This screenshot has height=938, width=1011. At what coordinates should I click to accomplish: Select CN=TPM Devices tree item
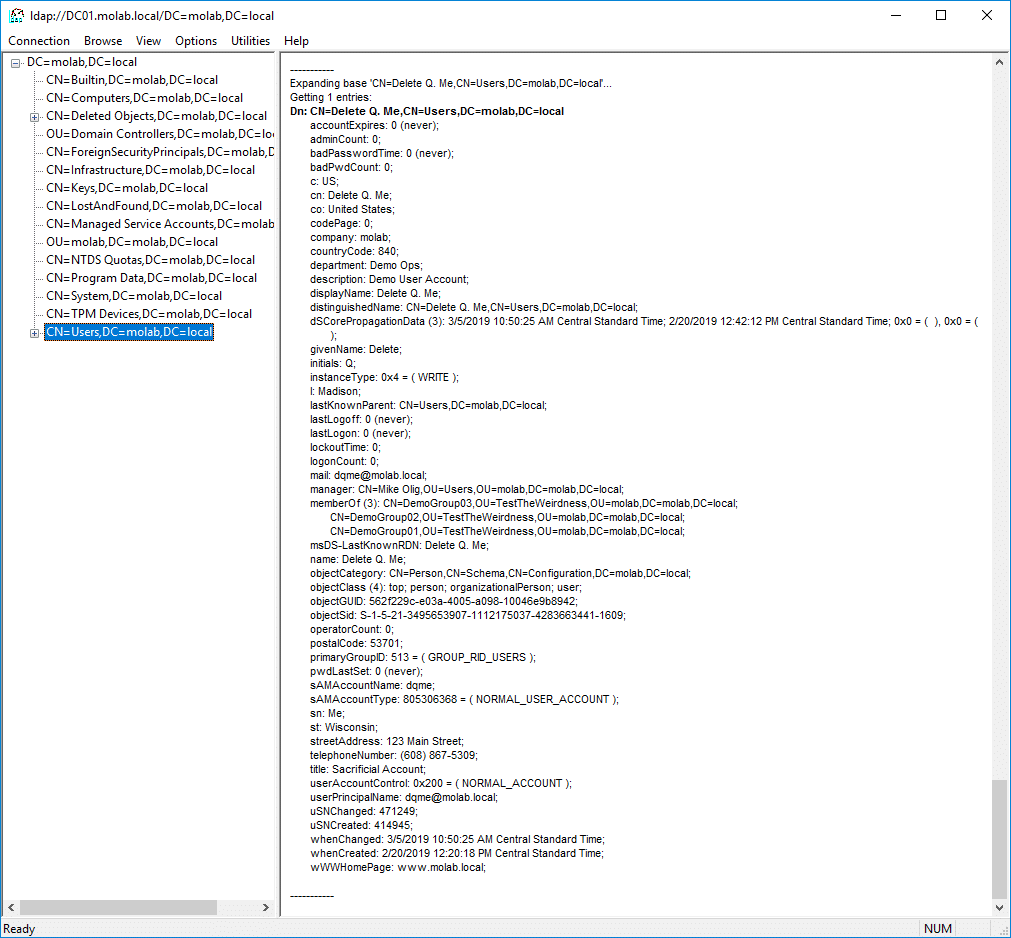[149, 315]
